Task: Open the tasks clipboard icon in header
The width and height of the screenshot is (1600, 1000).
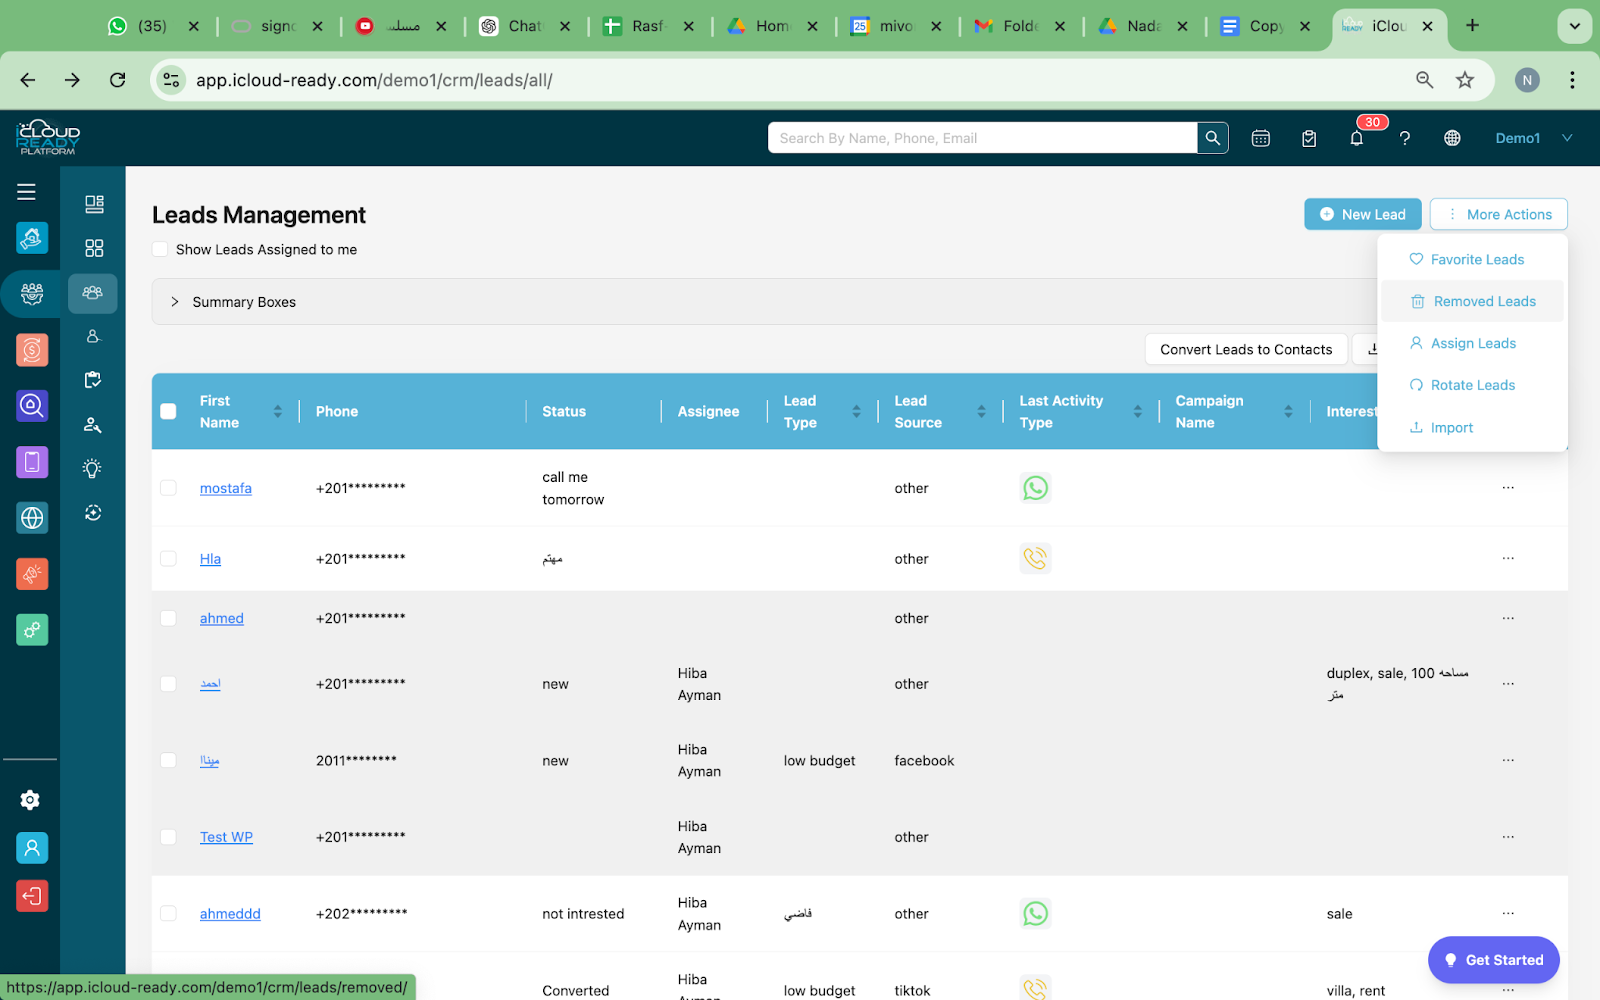Action: [x=1309, y=138]
